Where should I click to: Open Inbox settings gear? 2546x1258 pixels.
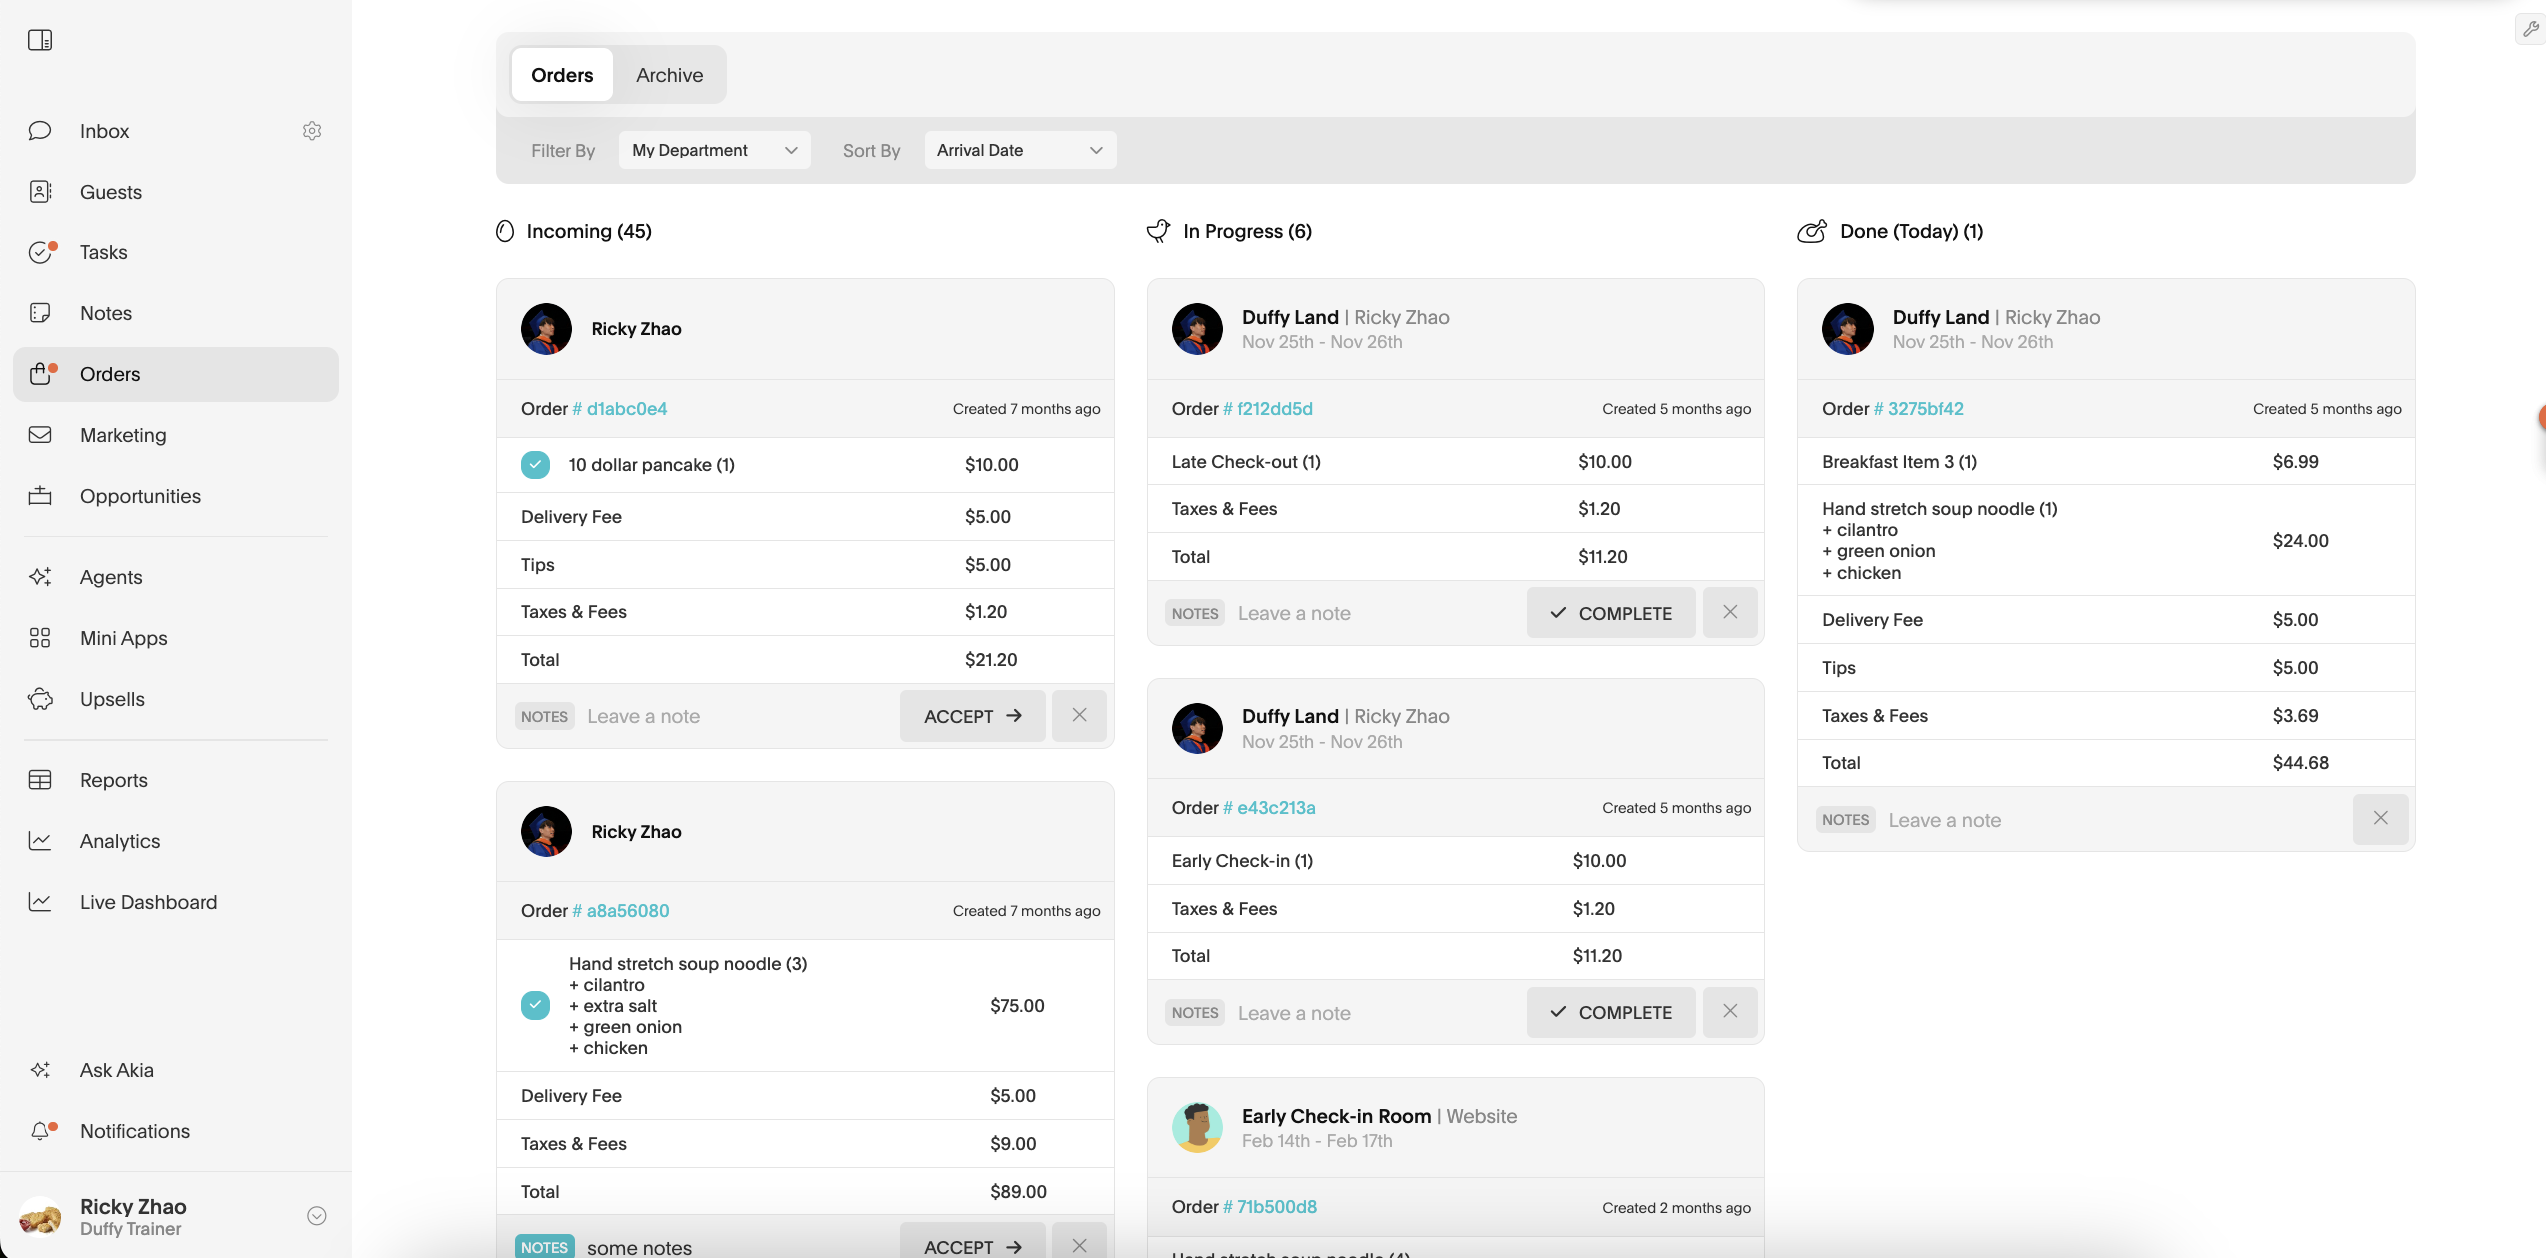coord(312,131)
